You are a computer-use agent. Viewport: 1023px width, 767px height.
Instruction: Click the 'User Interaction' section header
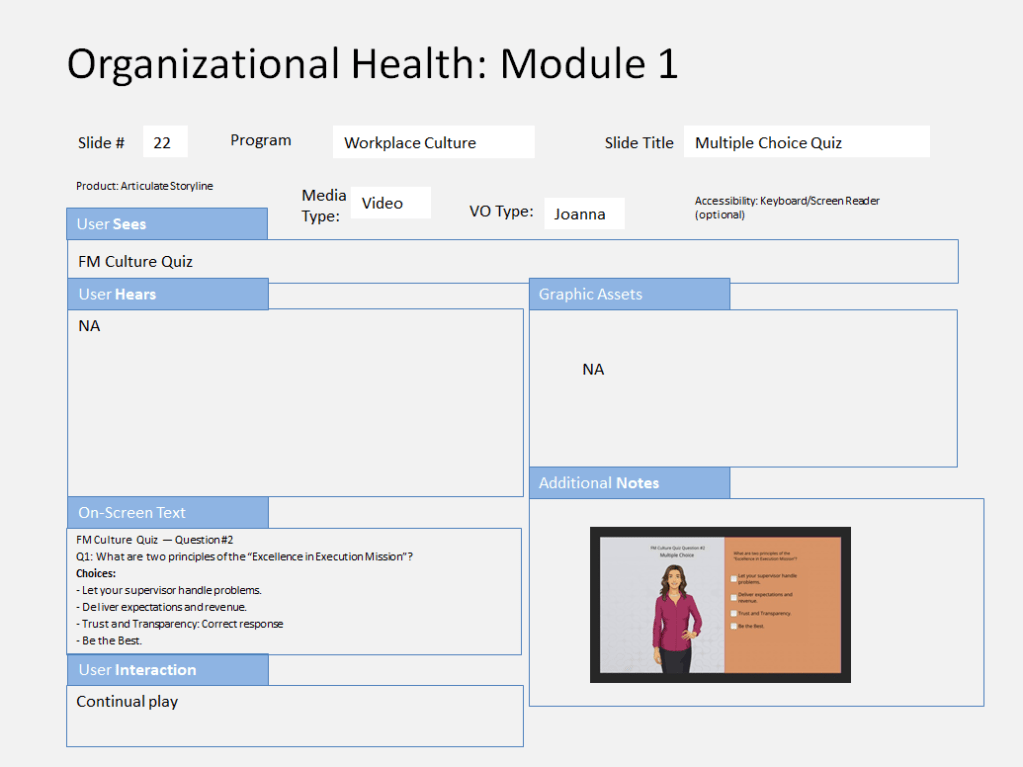[x=167, y=670]
